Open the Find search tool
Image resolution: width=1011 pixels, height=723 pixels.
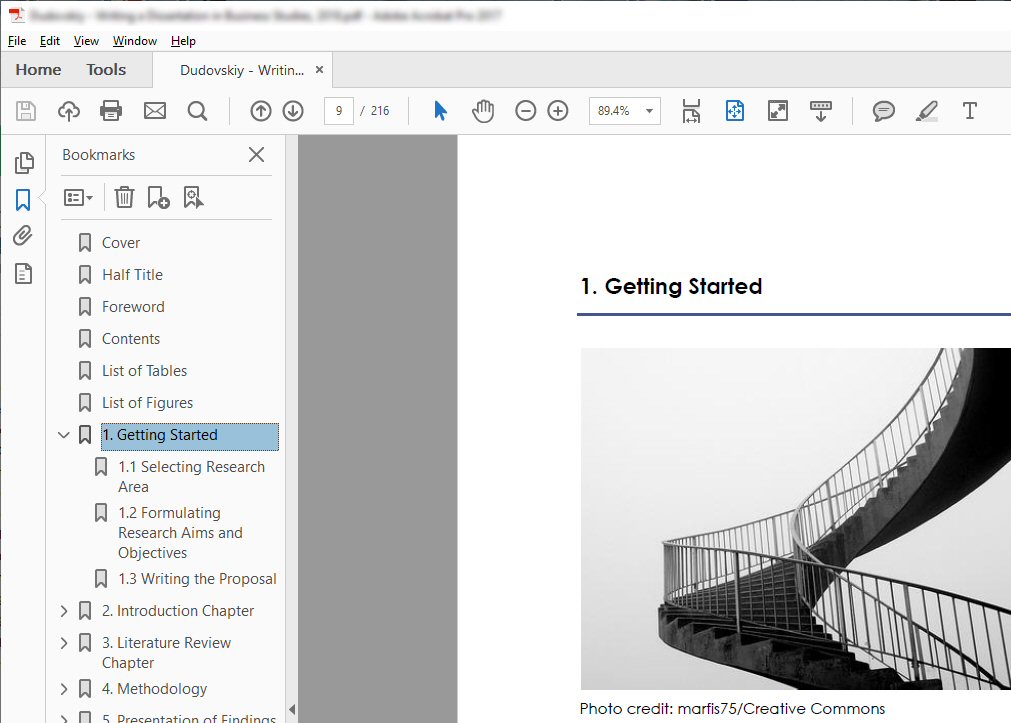click(x=197, y=111)
